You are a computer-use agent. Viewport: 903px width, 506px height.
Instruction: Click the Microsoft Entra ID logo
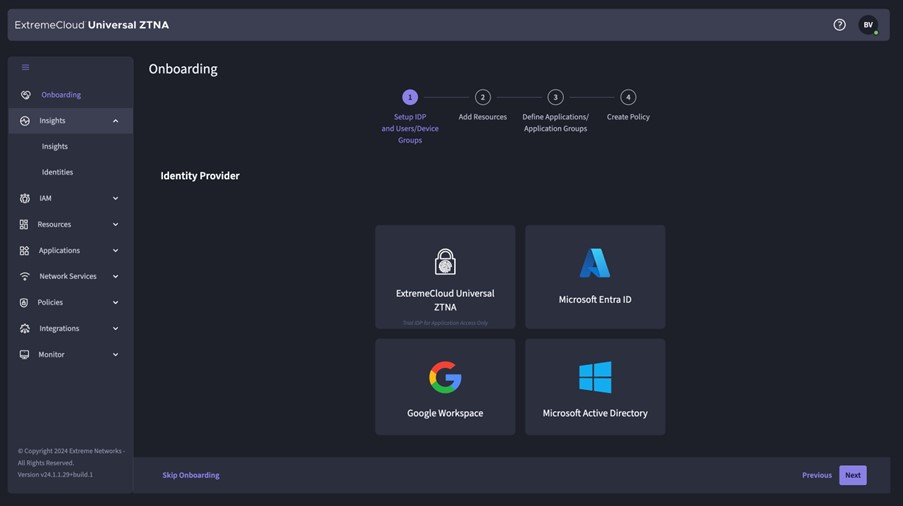coord(595,263)
